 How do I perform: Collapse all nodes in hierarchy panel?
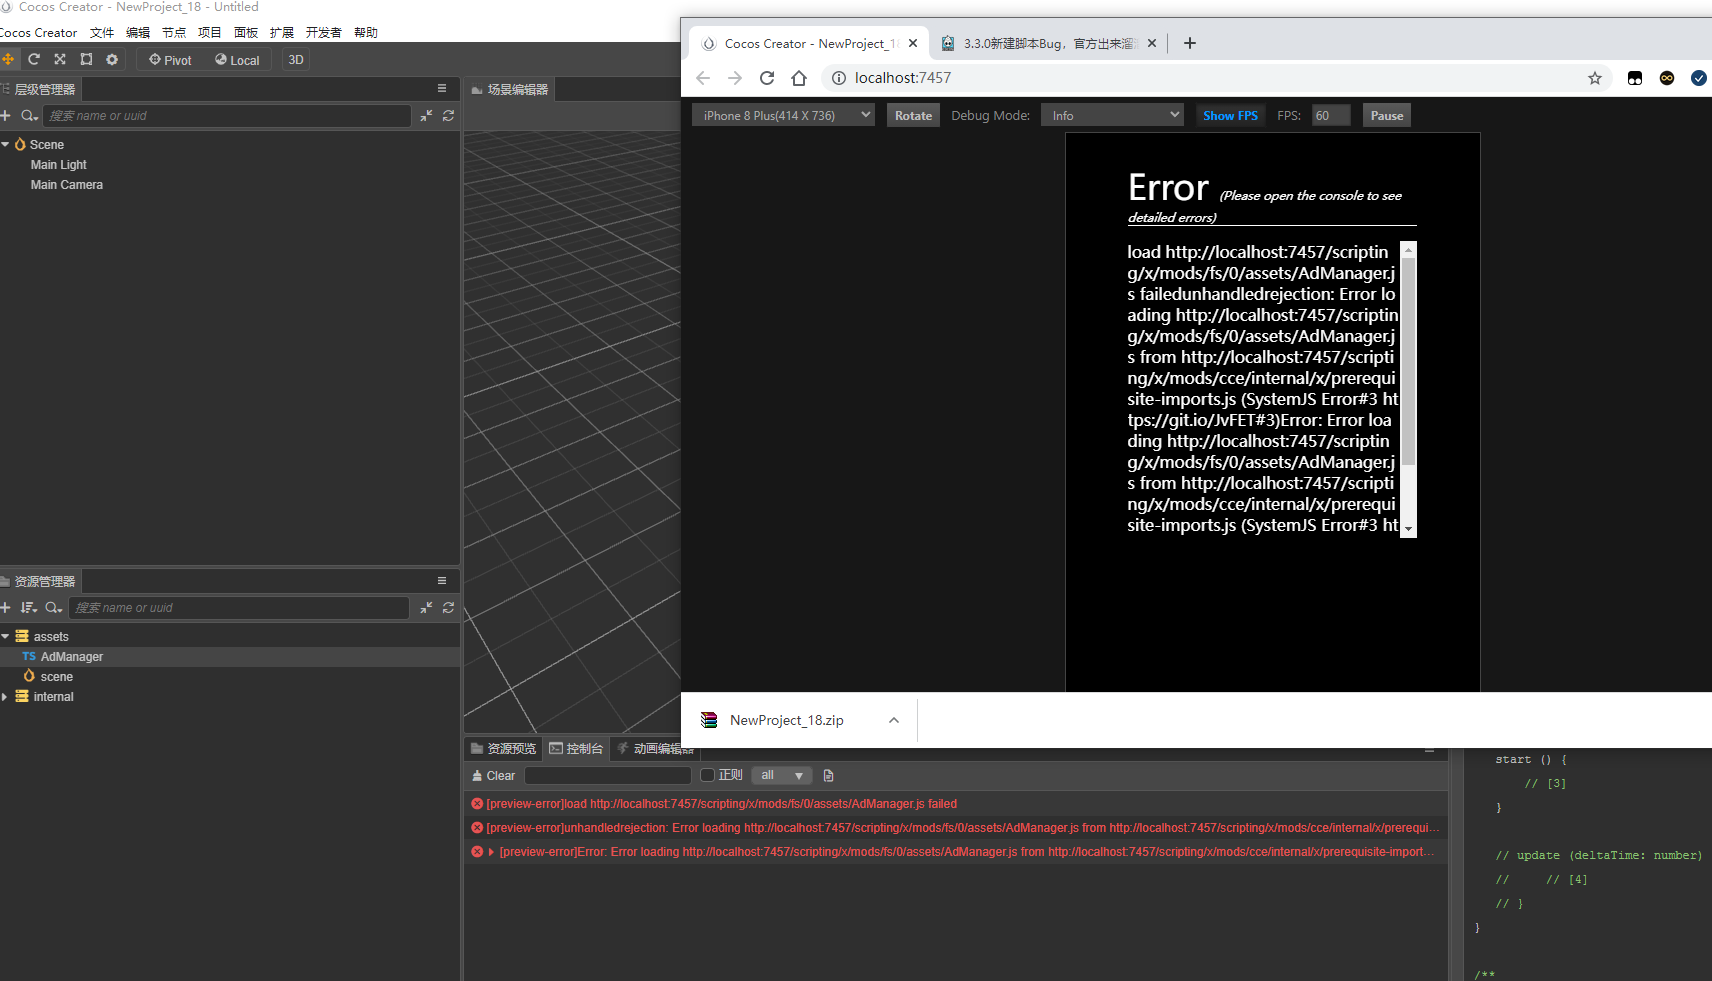point(426,116)
